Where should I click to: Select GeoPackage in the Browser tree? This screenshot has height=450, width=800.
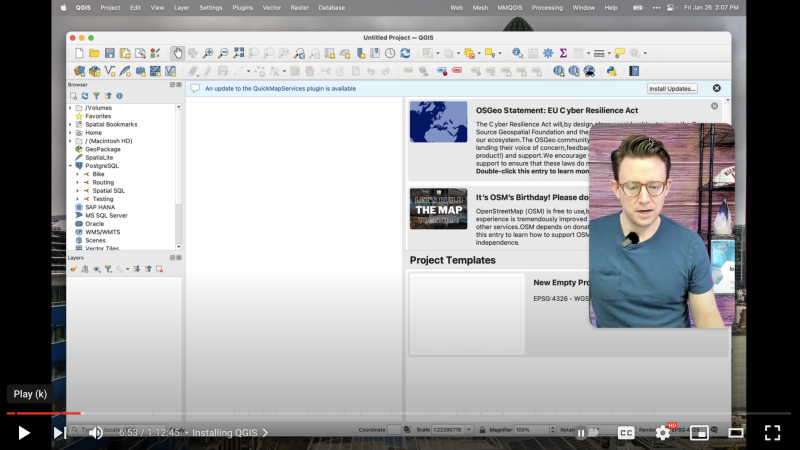(103, 149)
